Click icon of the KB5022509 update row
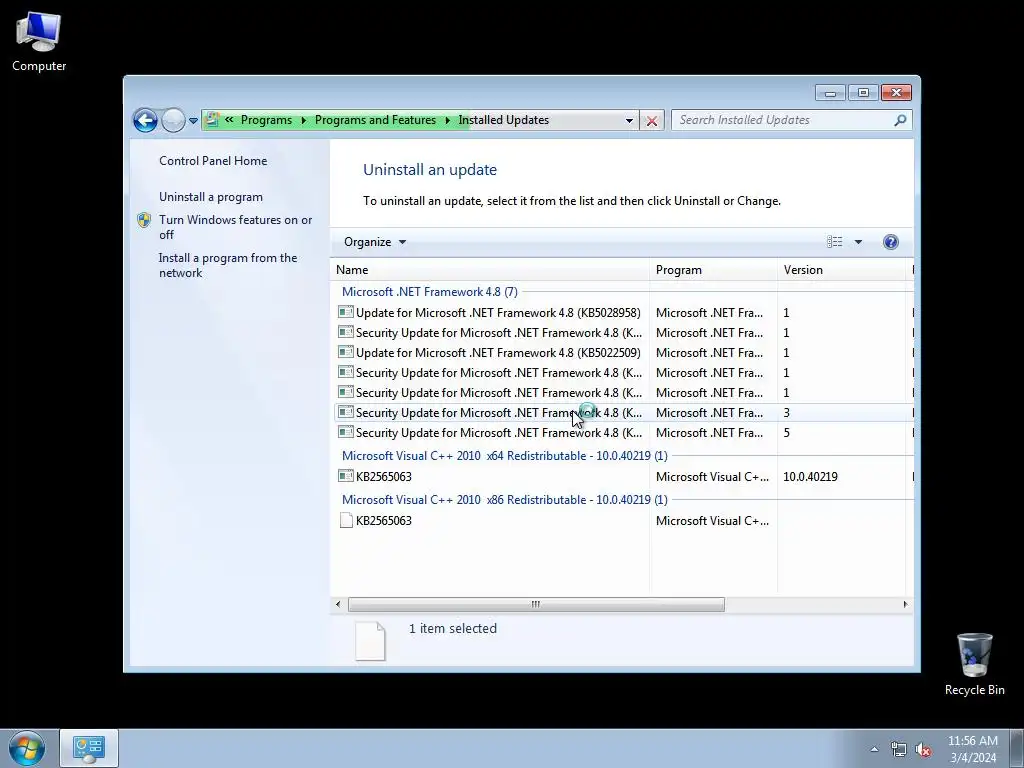The height and width of the screenshot is (768, 1024). coord(345,352)
